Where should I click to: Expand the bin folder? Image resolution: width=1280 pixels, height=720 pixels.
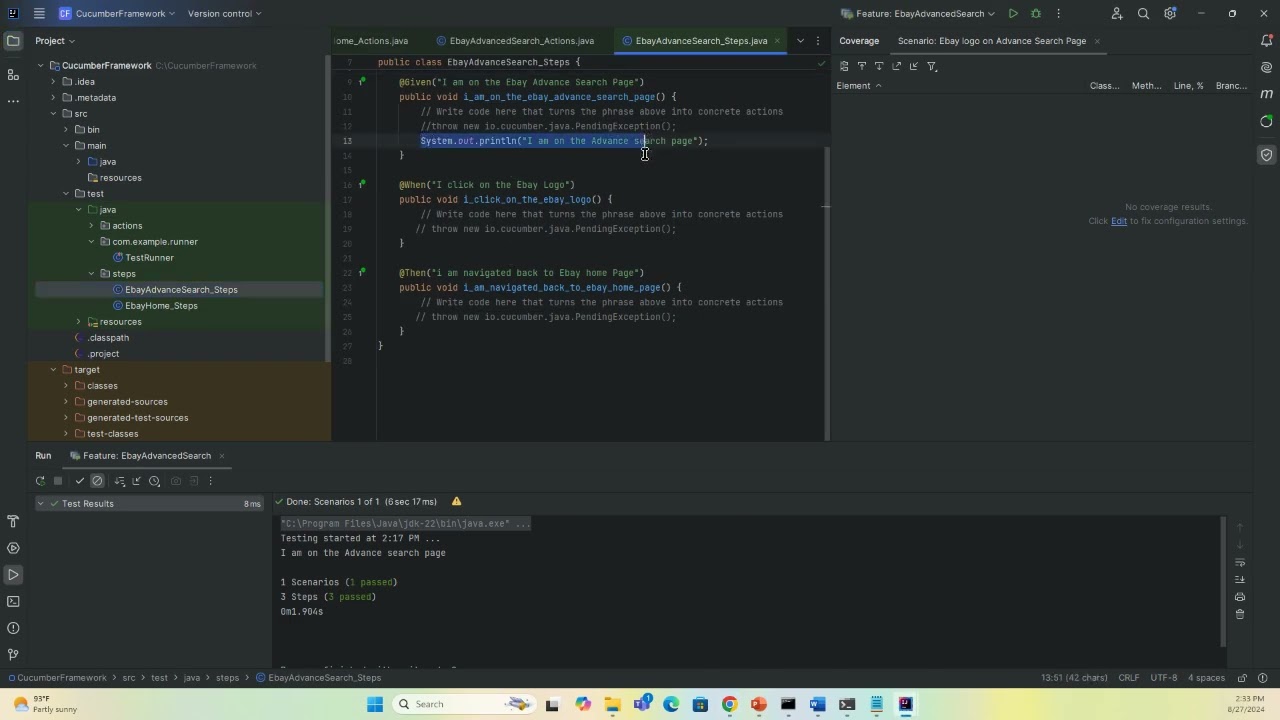[x=66, y=130]
